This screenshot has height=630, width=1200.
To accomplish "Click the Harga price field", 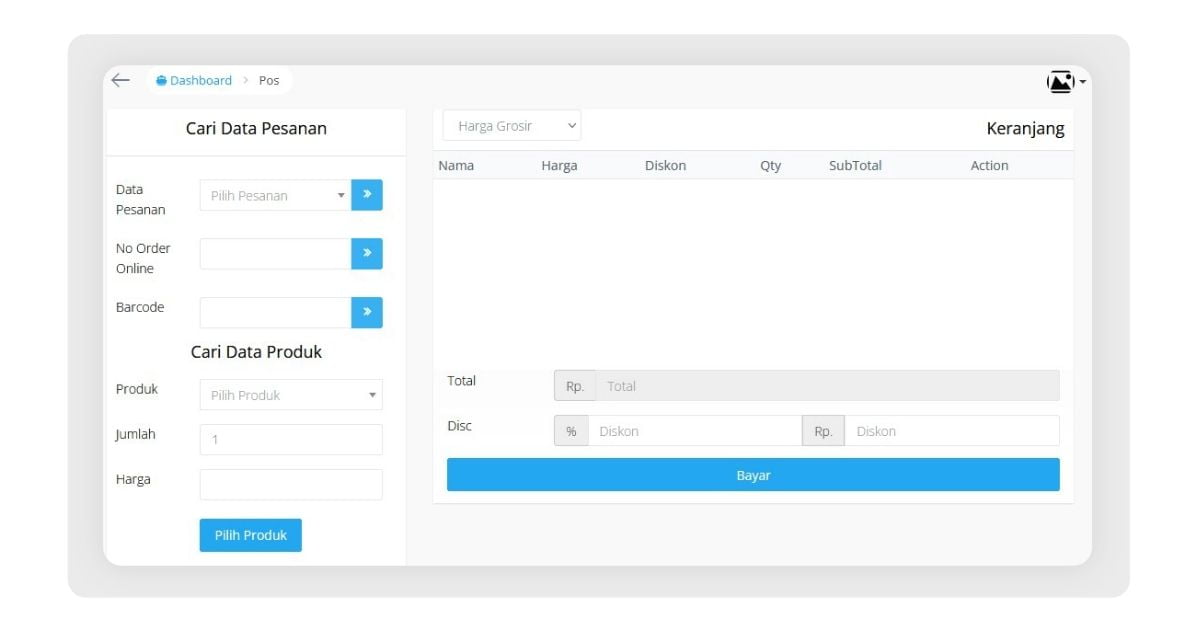I will pyautogui.click(x=291, y=484).
